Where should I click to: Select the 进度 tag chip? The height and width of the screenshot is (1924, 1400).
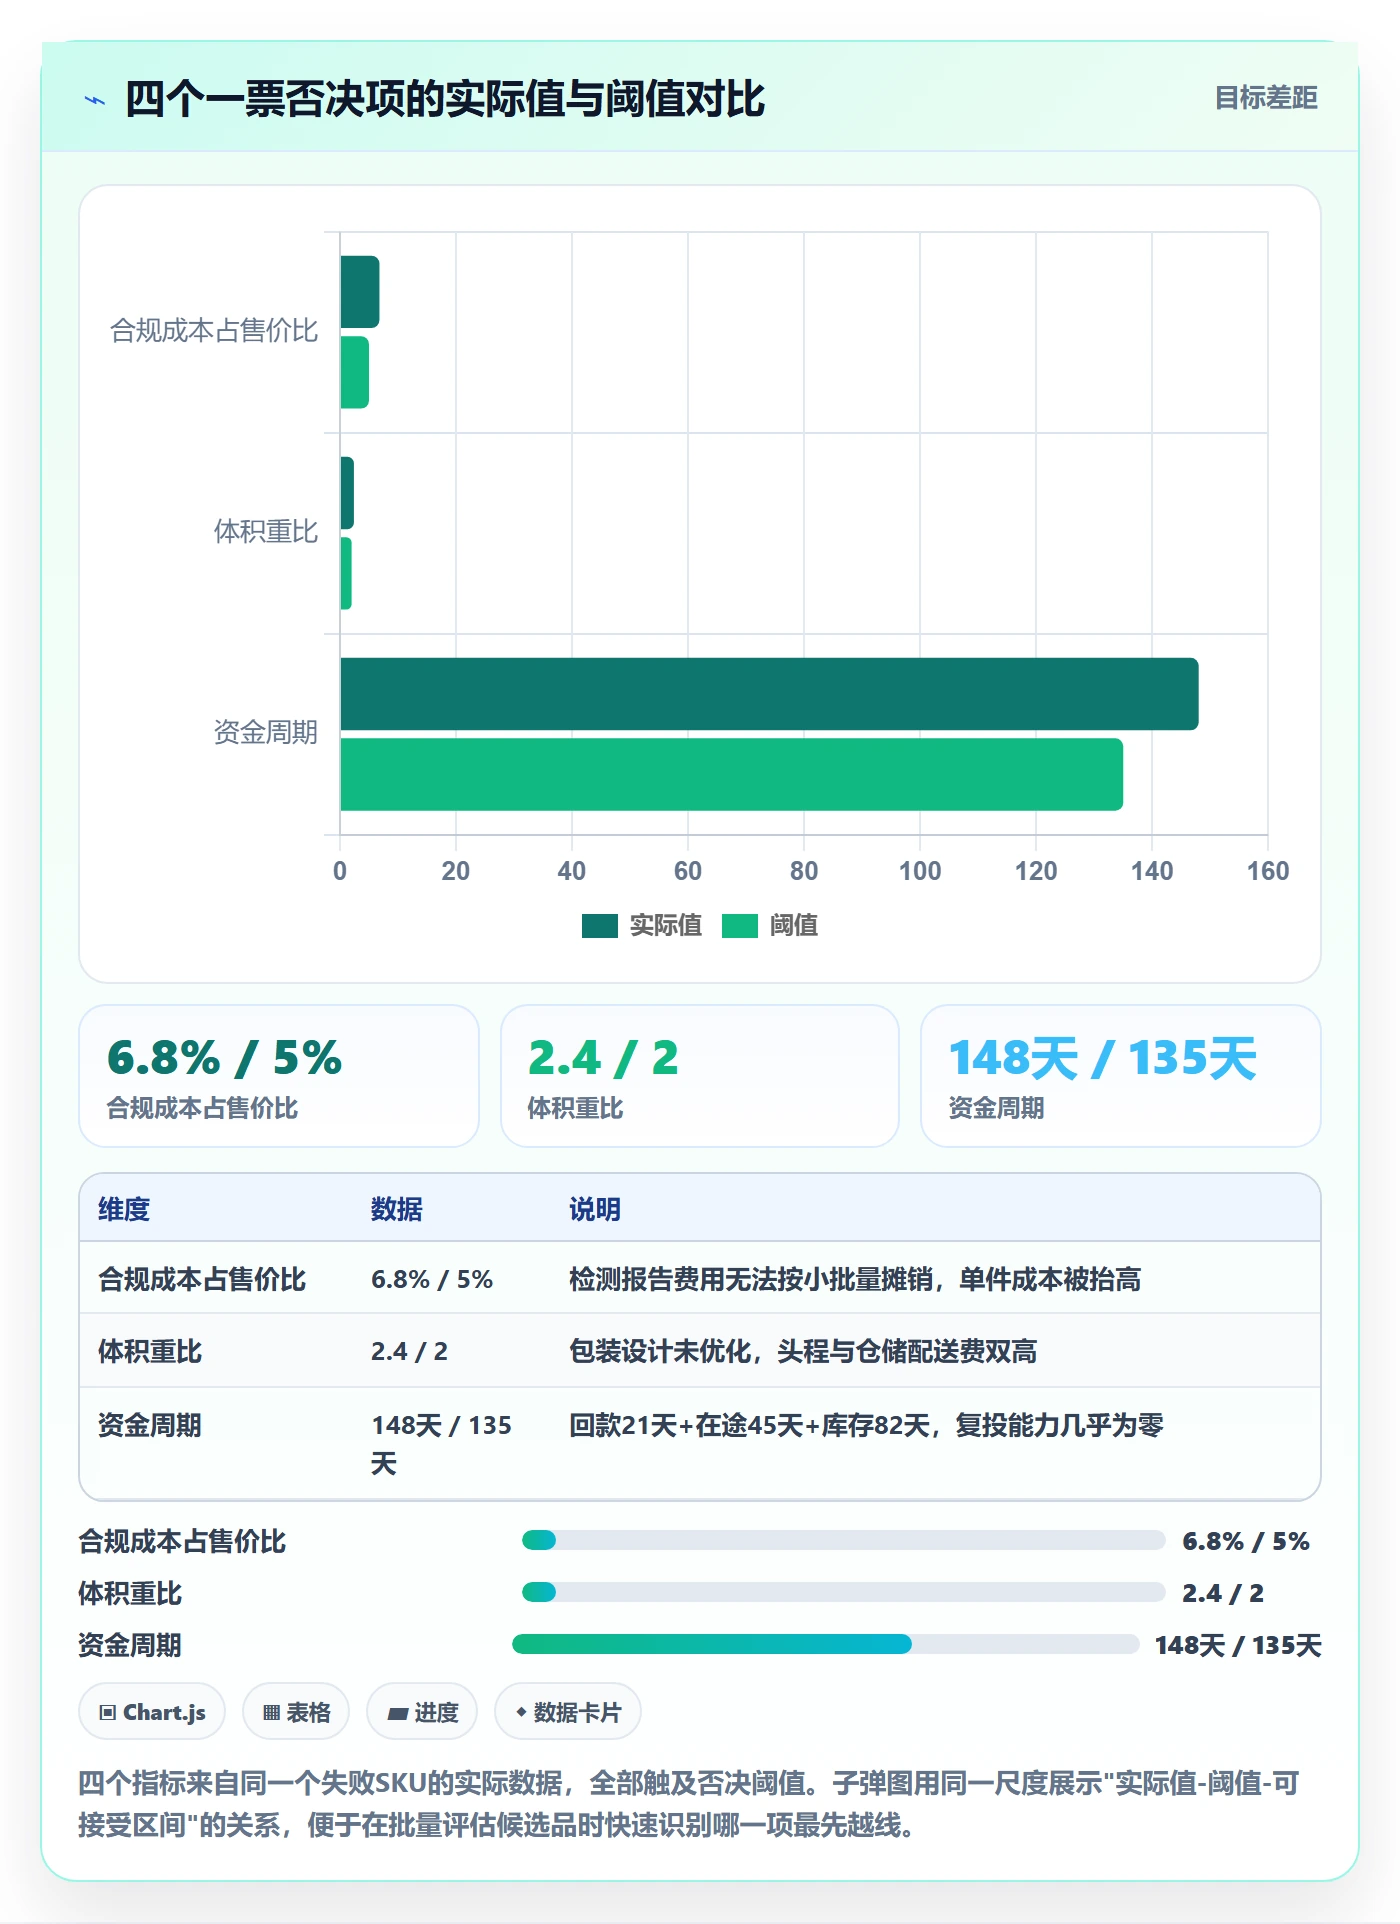pyautogui.click(x=422, y=1712)
